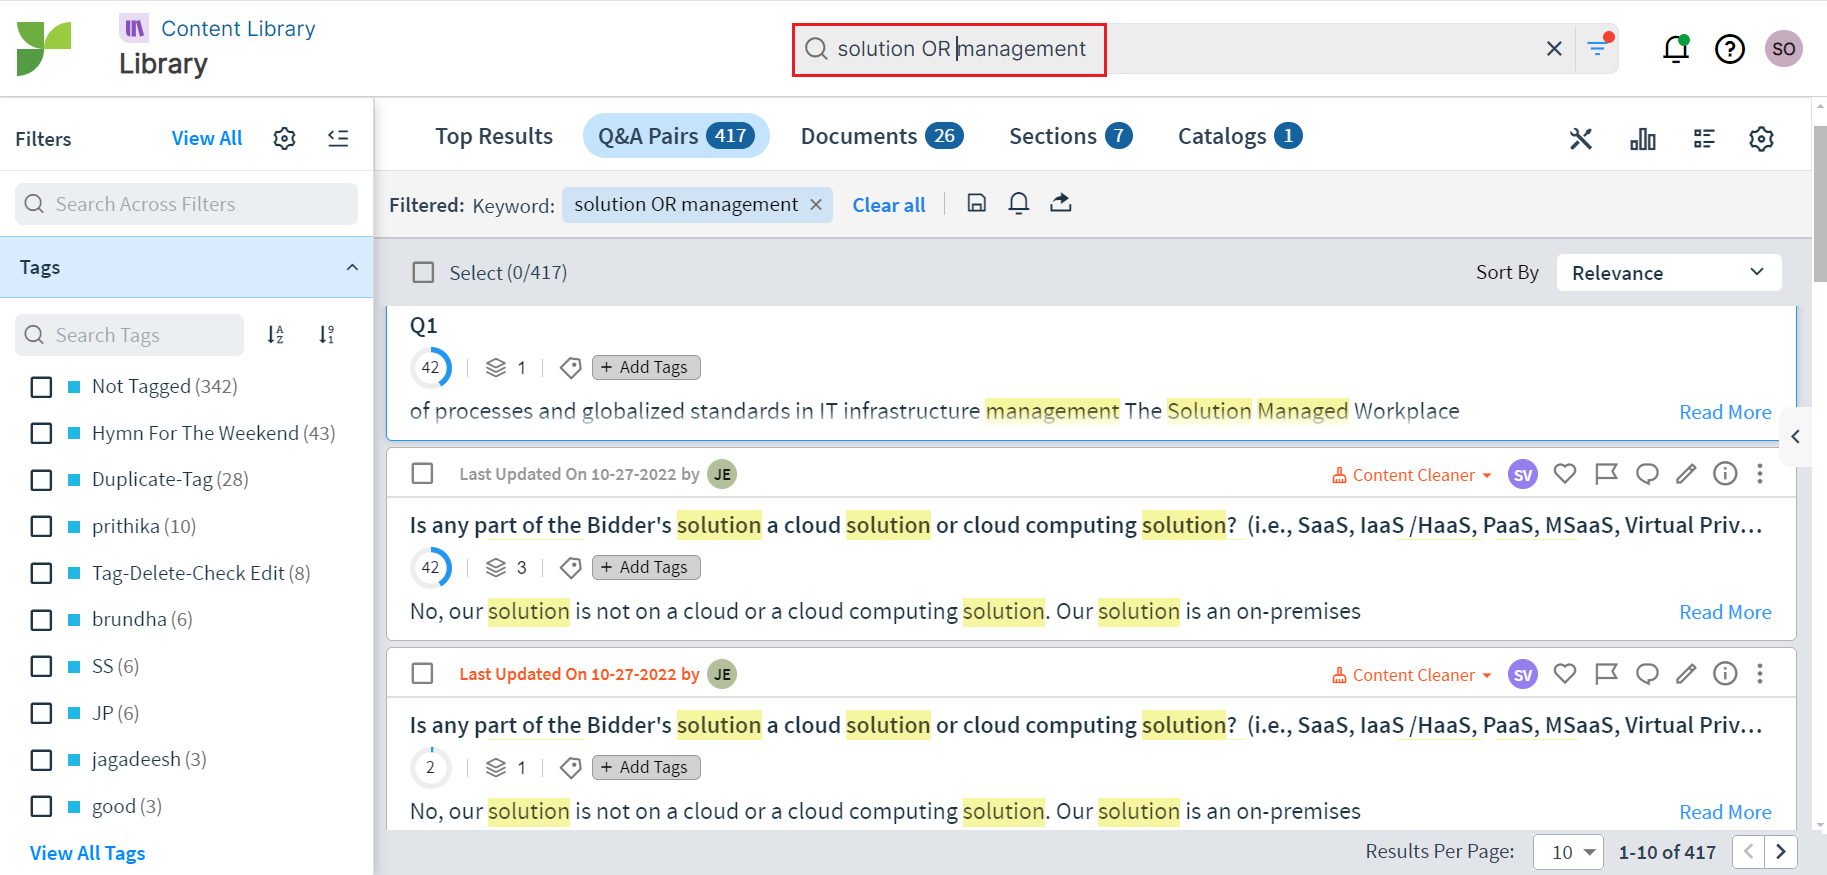Check the Not Tagged filter checkbox
This screenshot has height=875, width=1827.
tap(41, 387)
